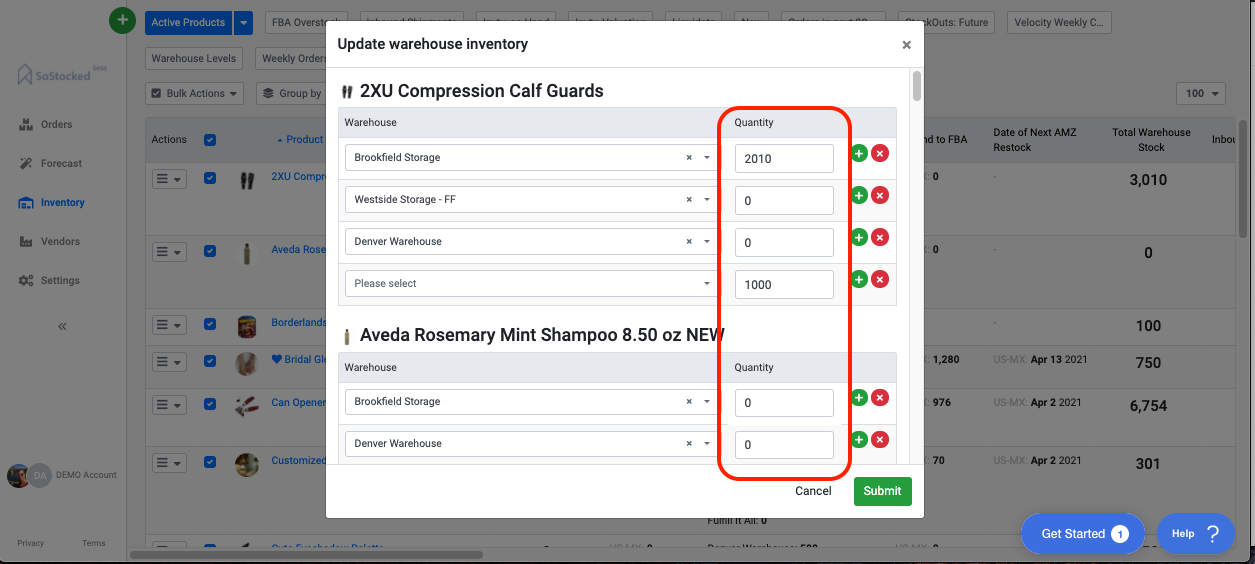1255x564 pixels.
Task: Click the dialog's vertical scrollbar
Action: pos(917,86)
